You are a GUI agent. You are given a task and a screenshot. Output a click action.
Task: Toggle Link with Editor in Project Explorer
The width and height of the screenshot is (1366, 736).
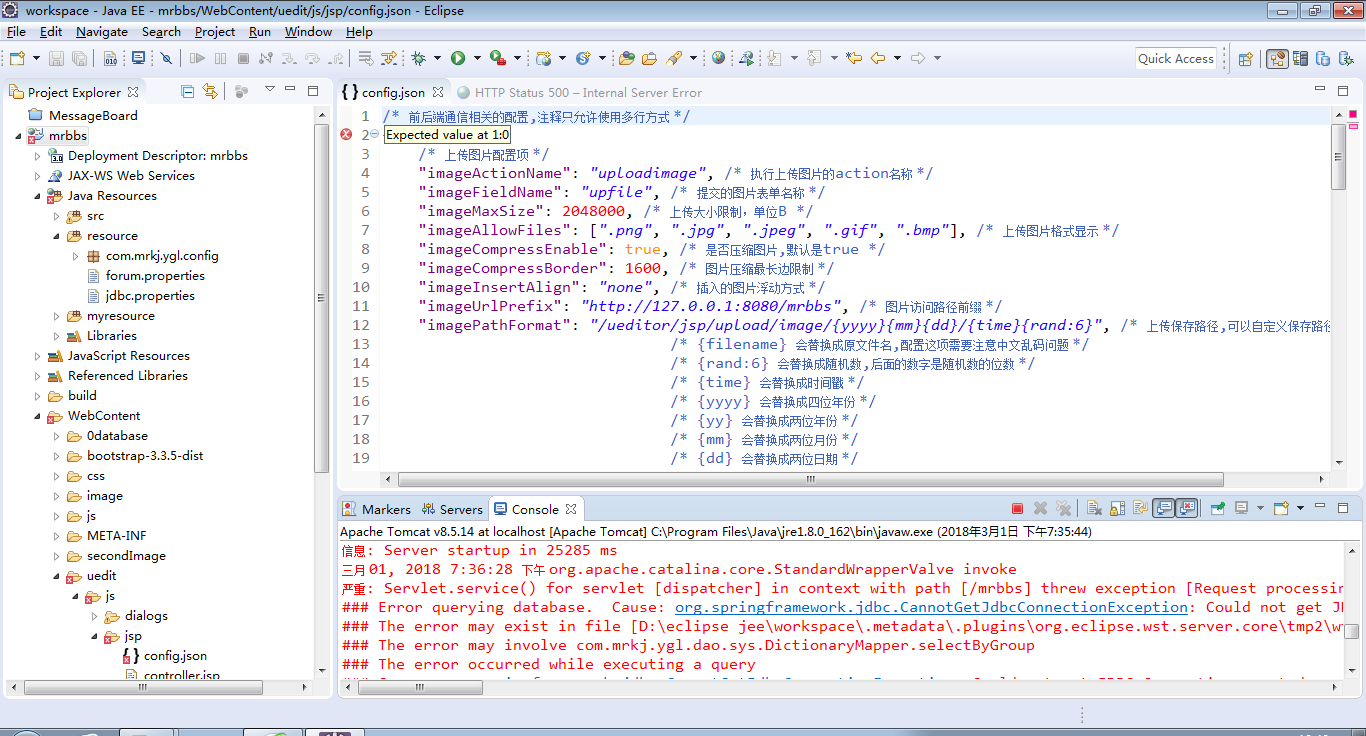tap(210, 91)
